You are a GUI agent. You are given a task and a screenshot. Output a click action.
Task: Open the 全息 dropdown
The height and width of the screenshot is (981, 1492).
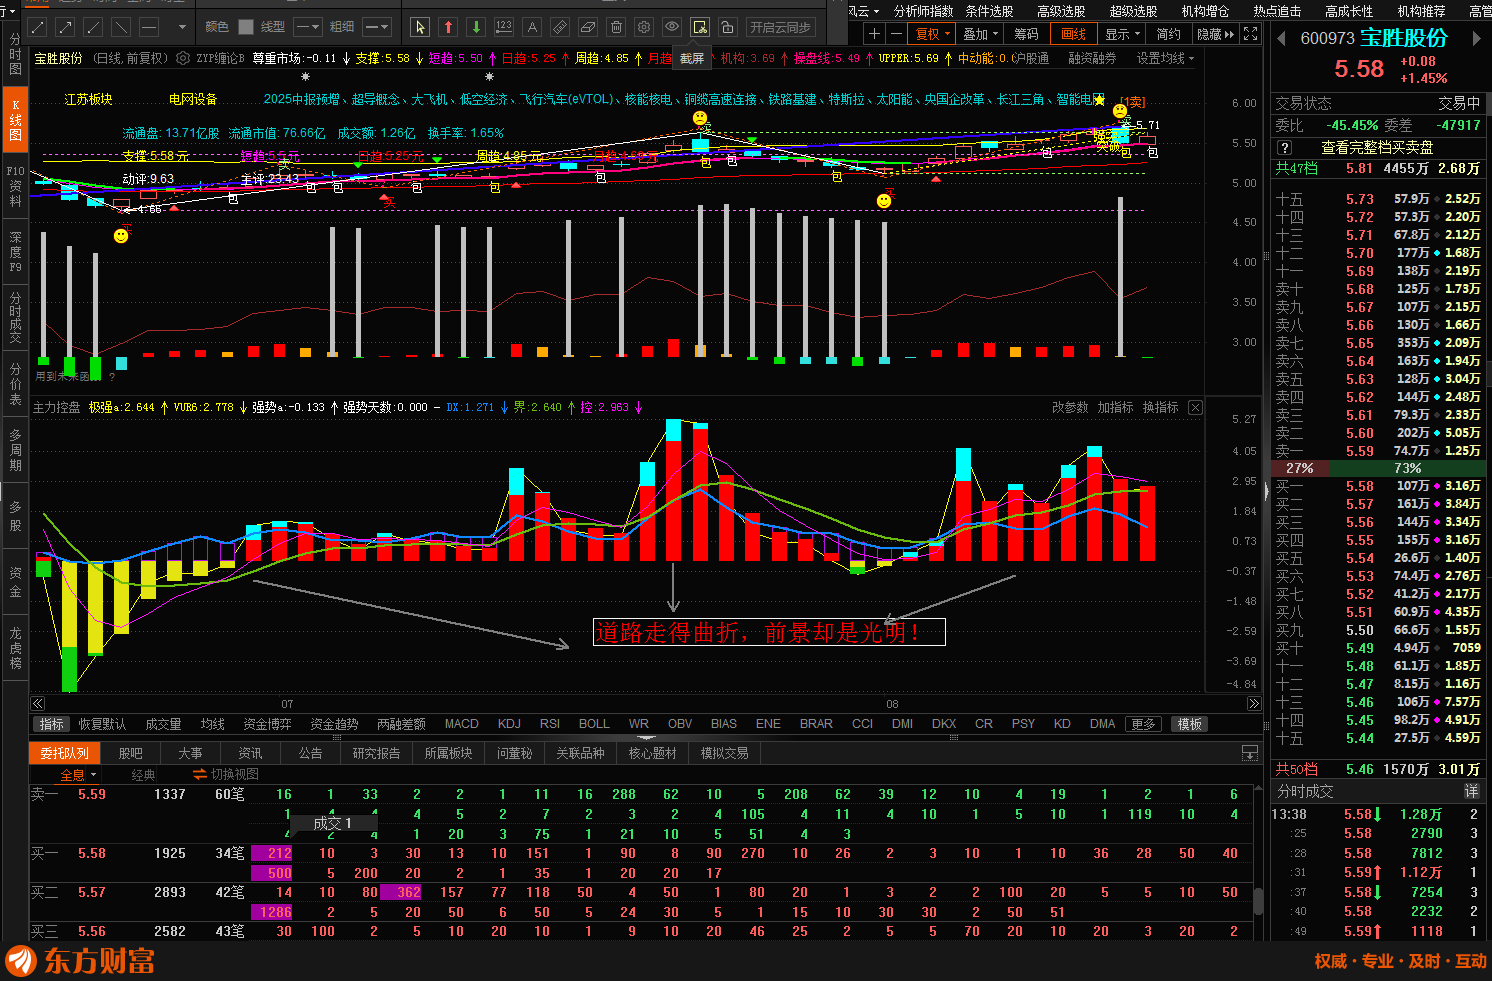tap(79, 775)
